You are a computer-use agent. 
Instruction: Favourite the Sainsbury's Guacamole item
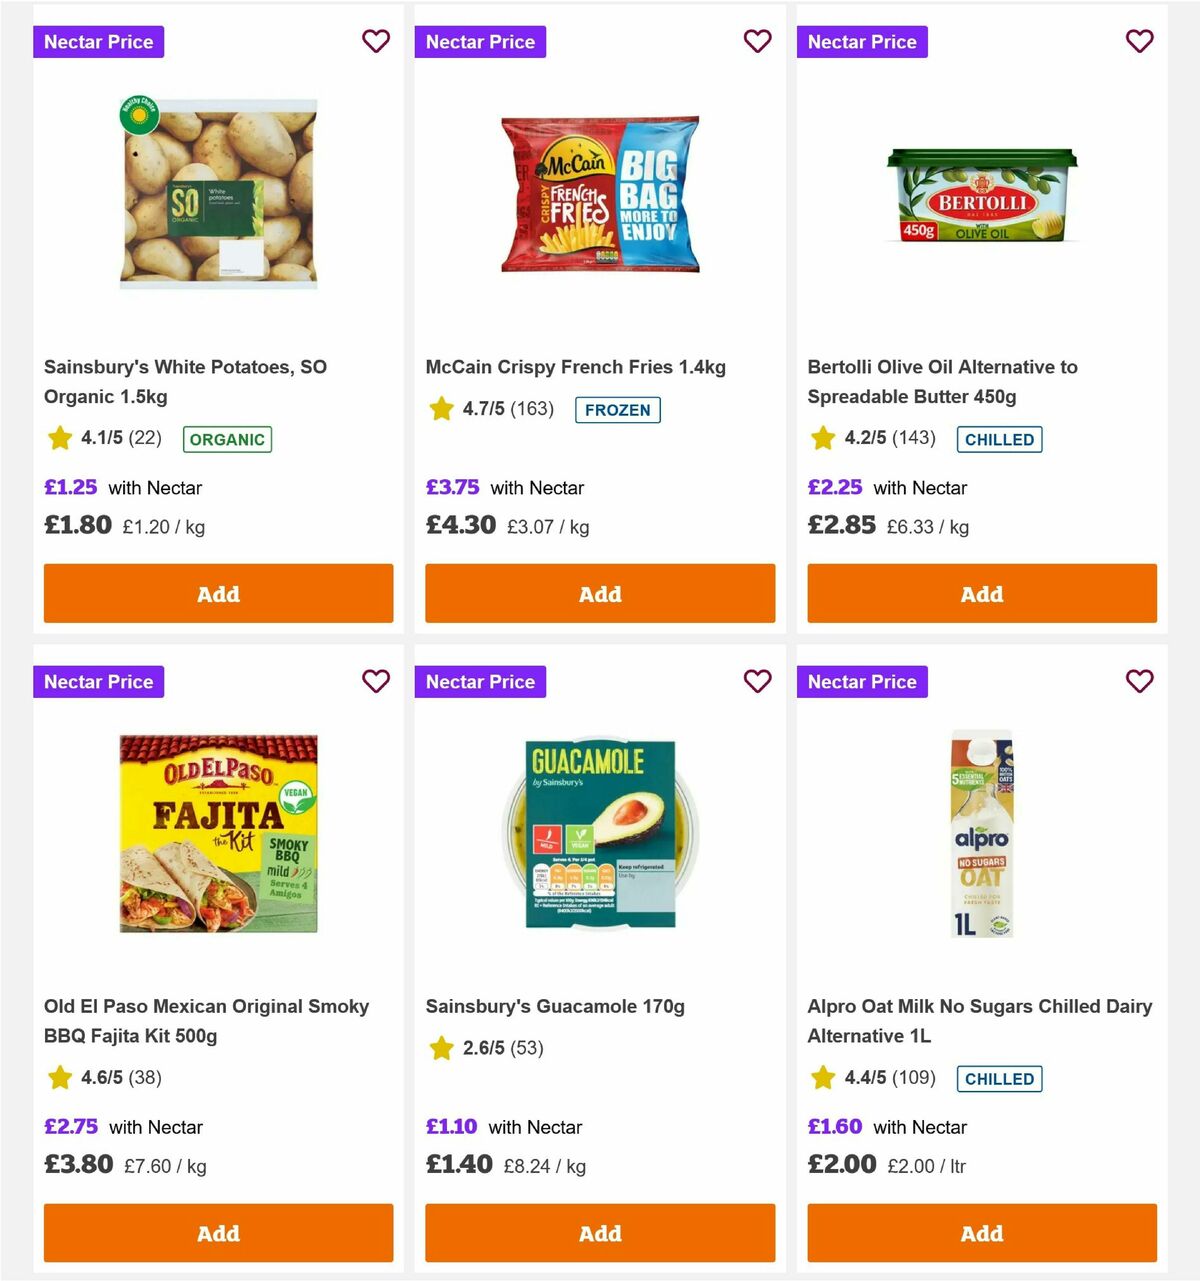click(758, 681)
